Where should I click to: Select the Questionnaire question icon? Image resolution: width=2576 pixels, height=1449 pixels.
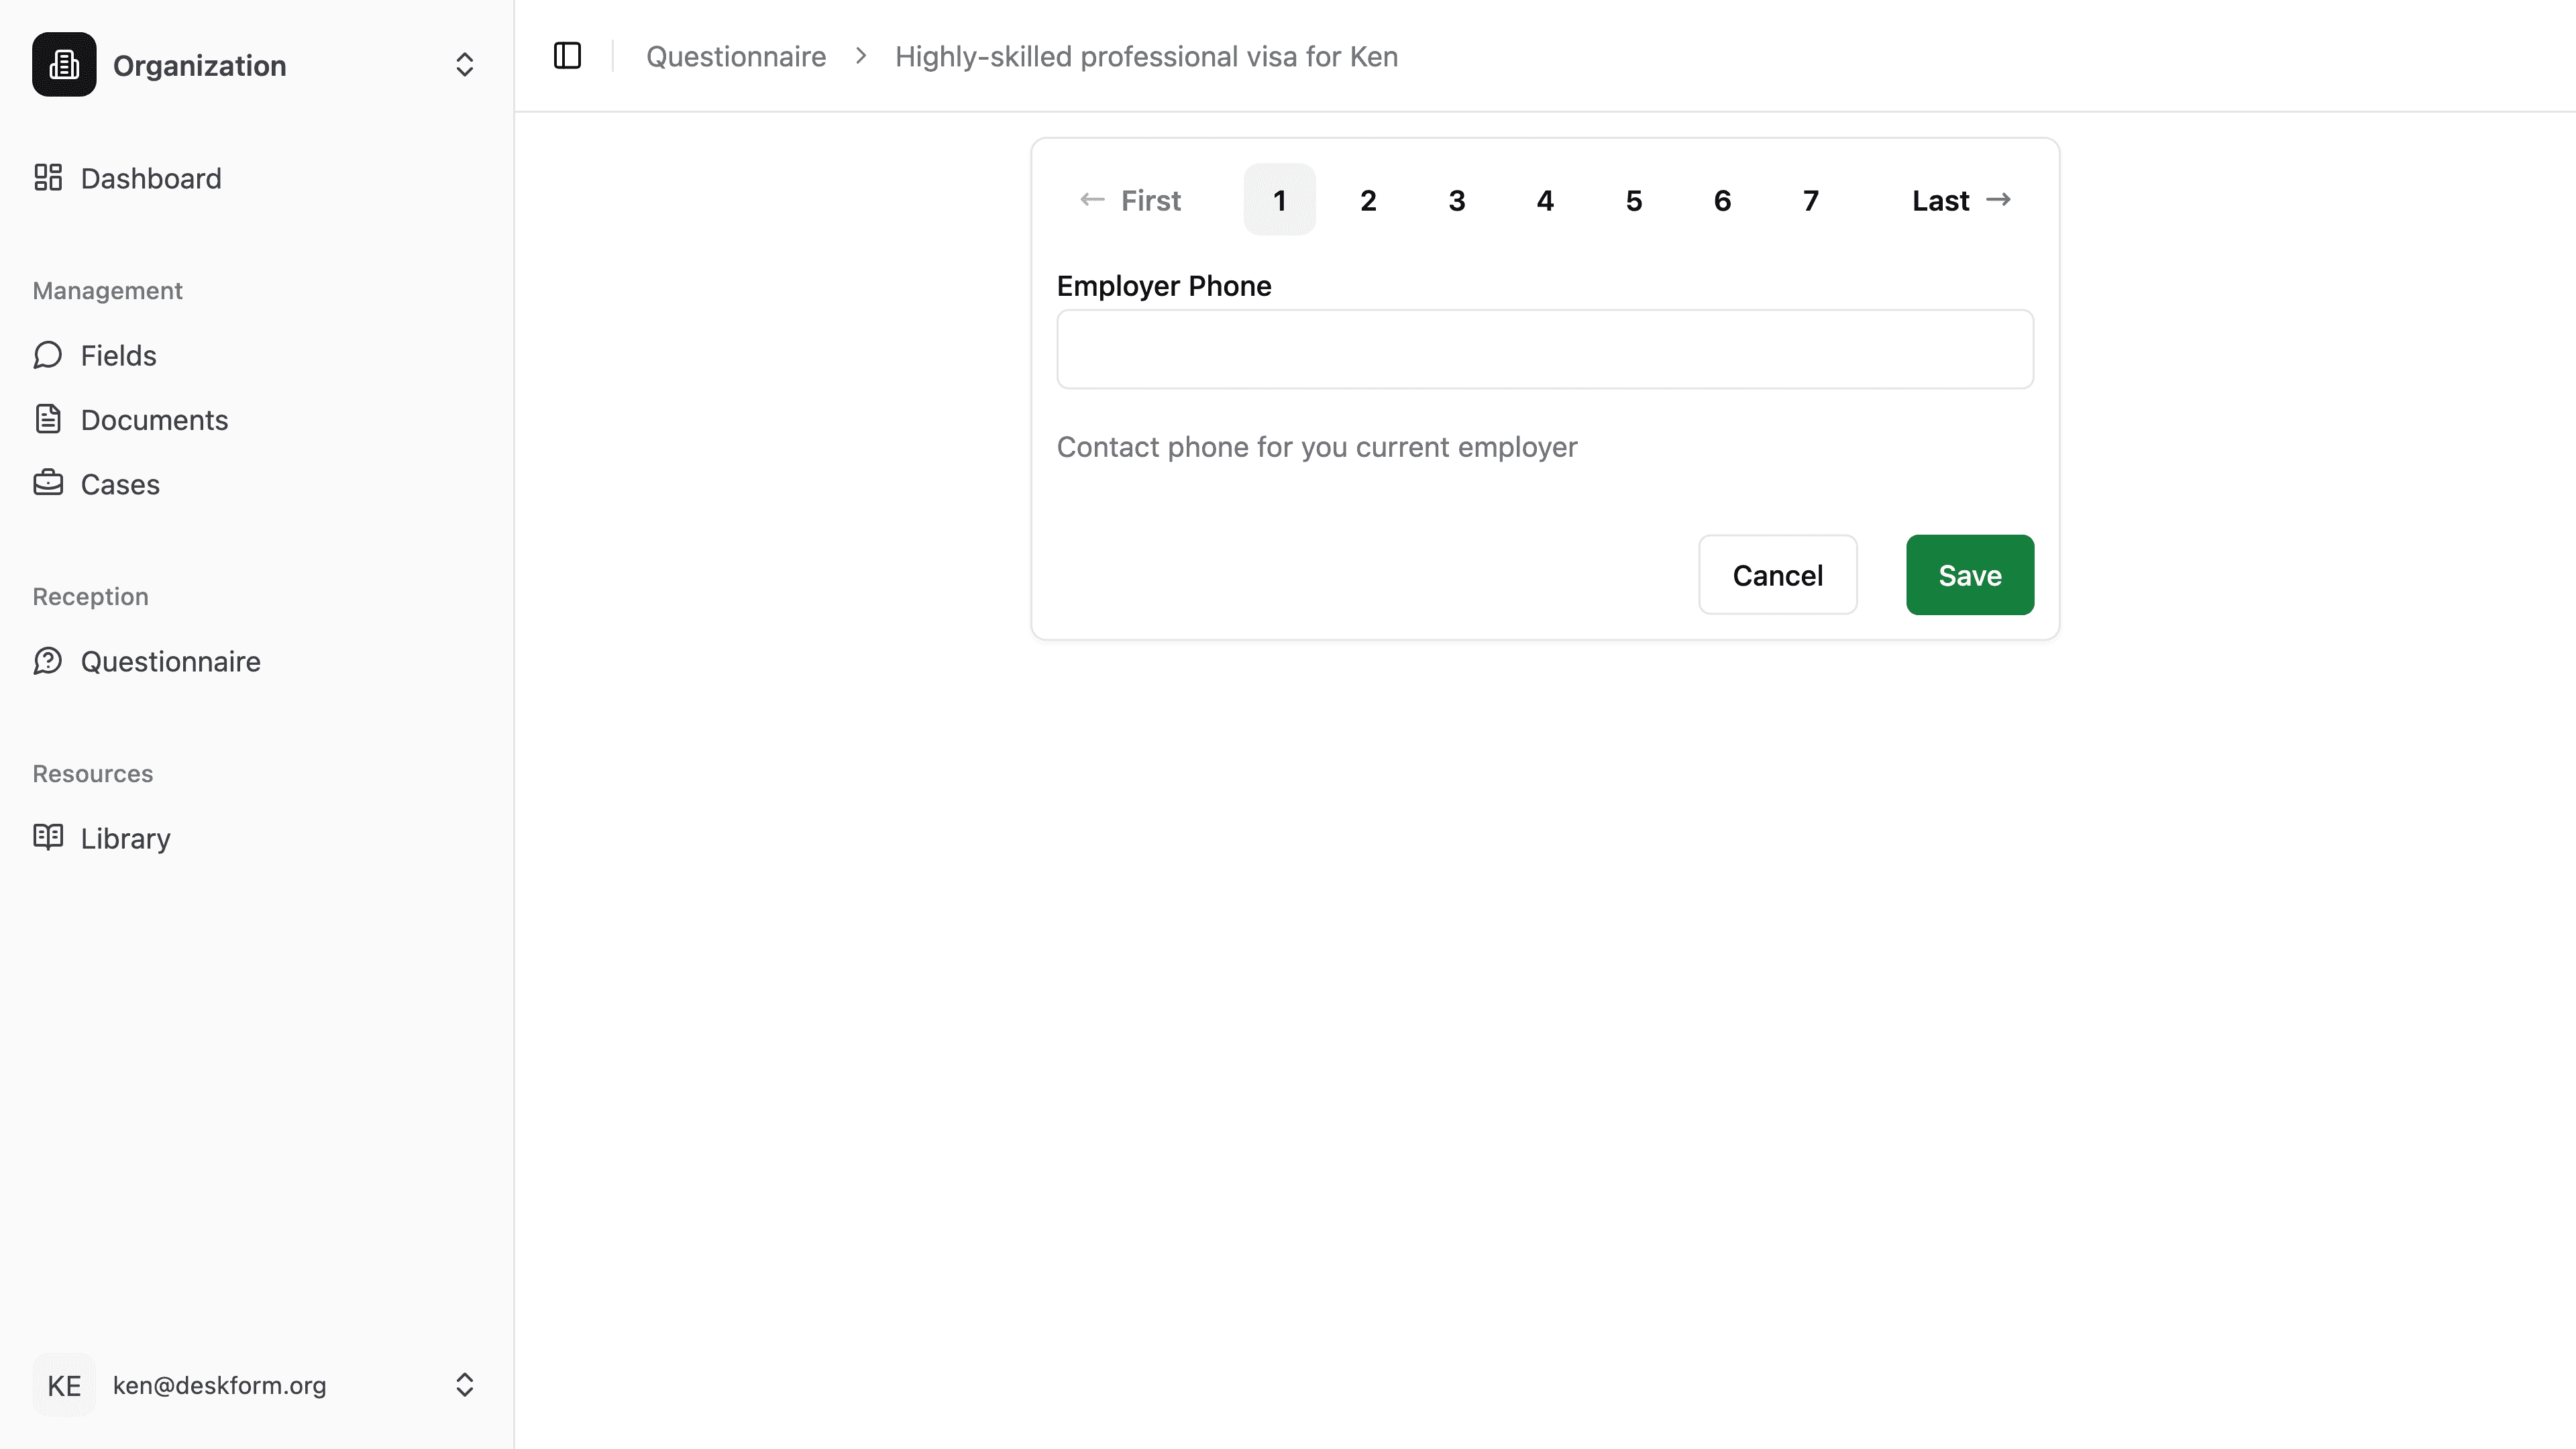pos(49,661)
